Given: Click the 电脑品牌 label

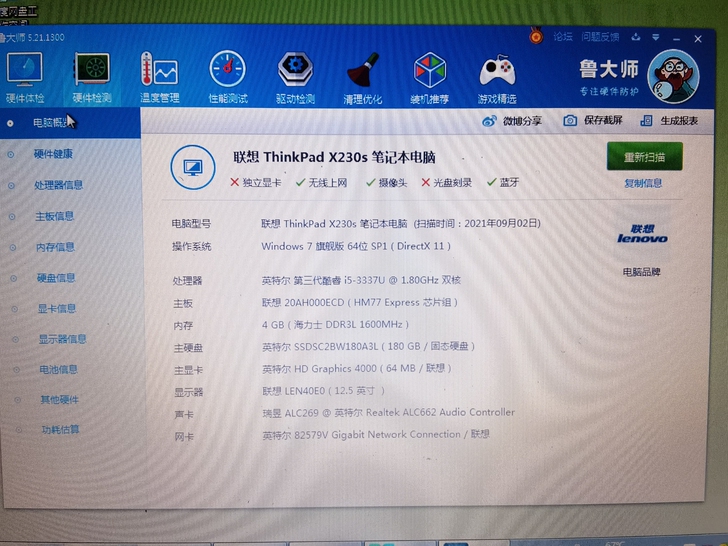Looking at the screenshot, I should 641,272.
